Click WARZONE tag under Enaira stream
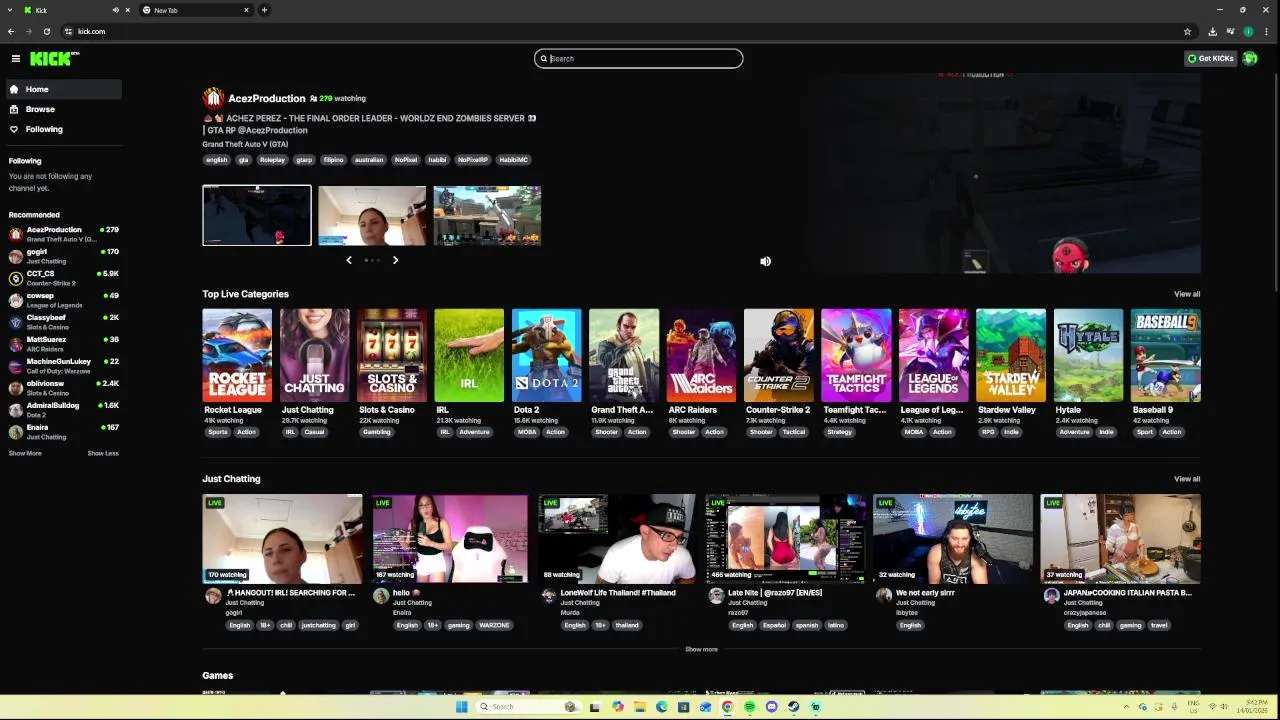Viewport: 1280px width, 720px height. tap(494, 625)
